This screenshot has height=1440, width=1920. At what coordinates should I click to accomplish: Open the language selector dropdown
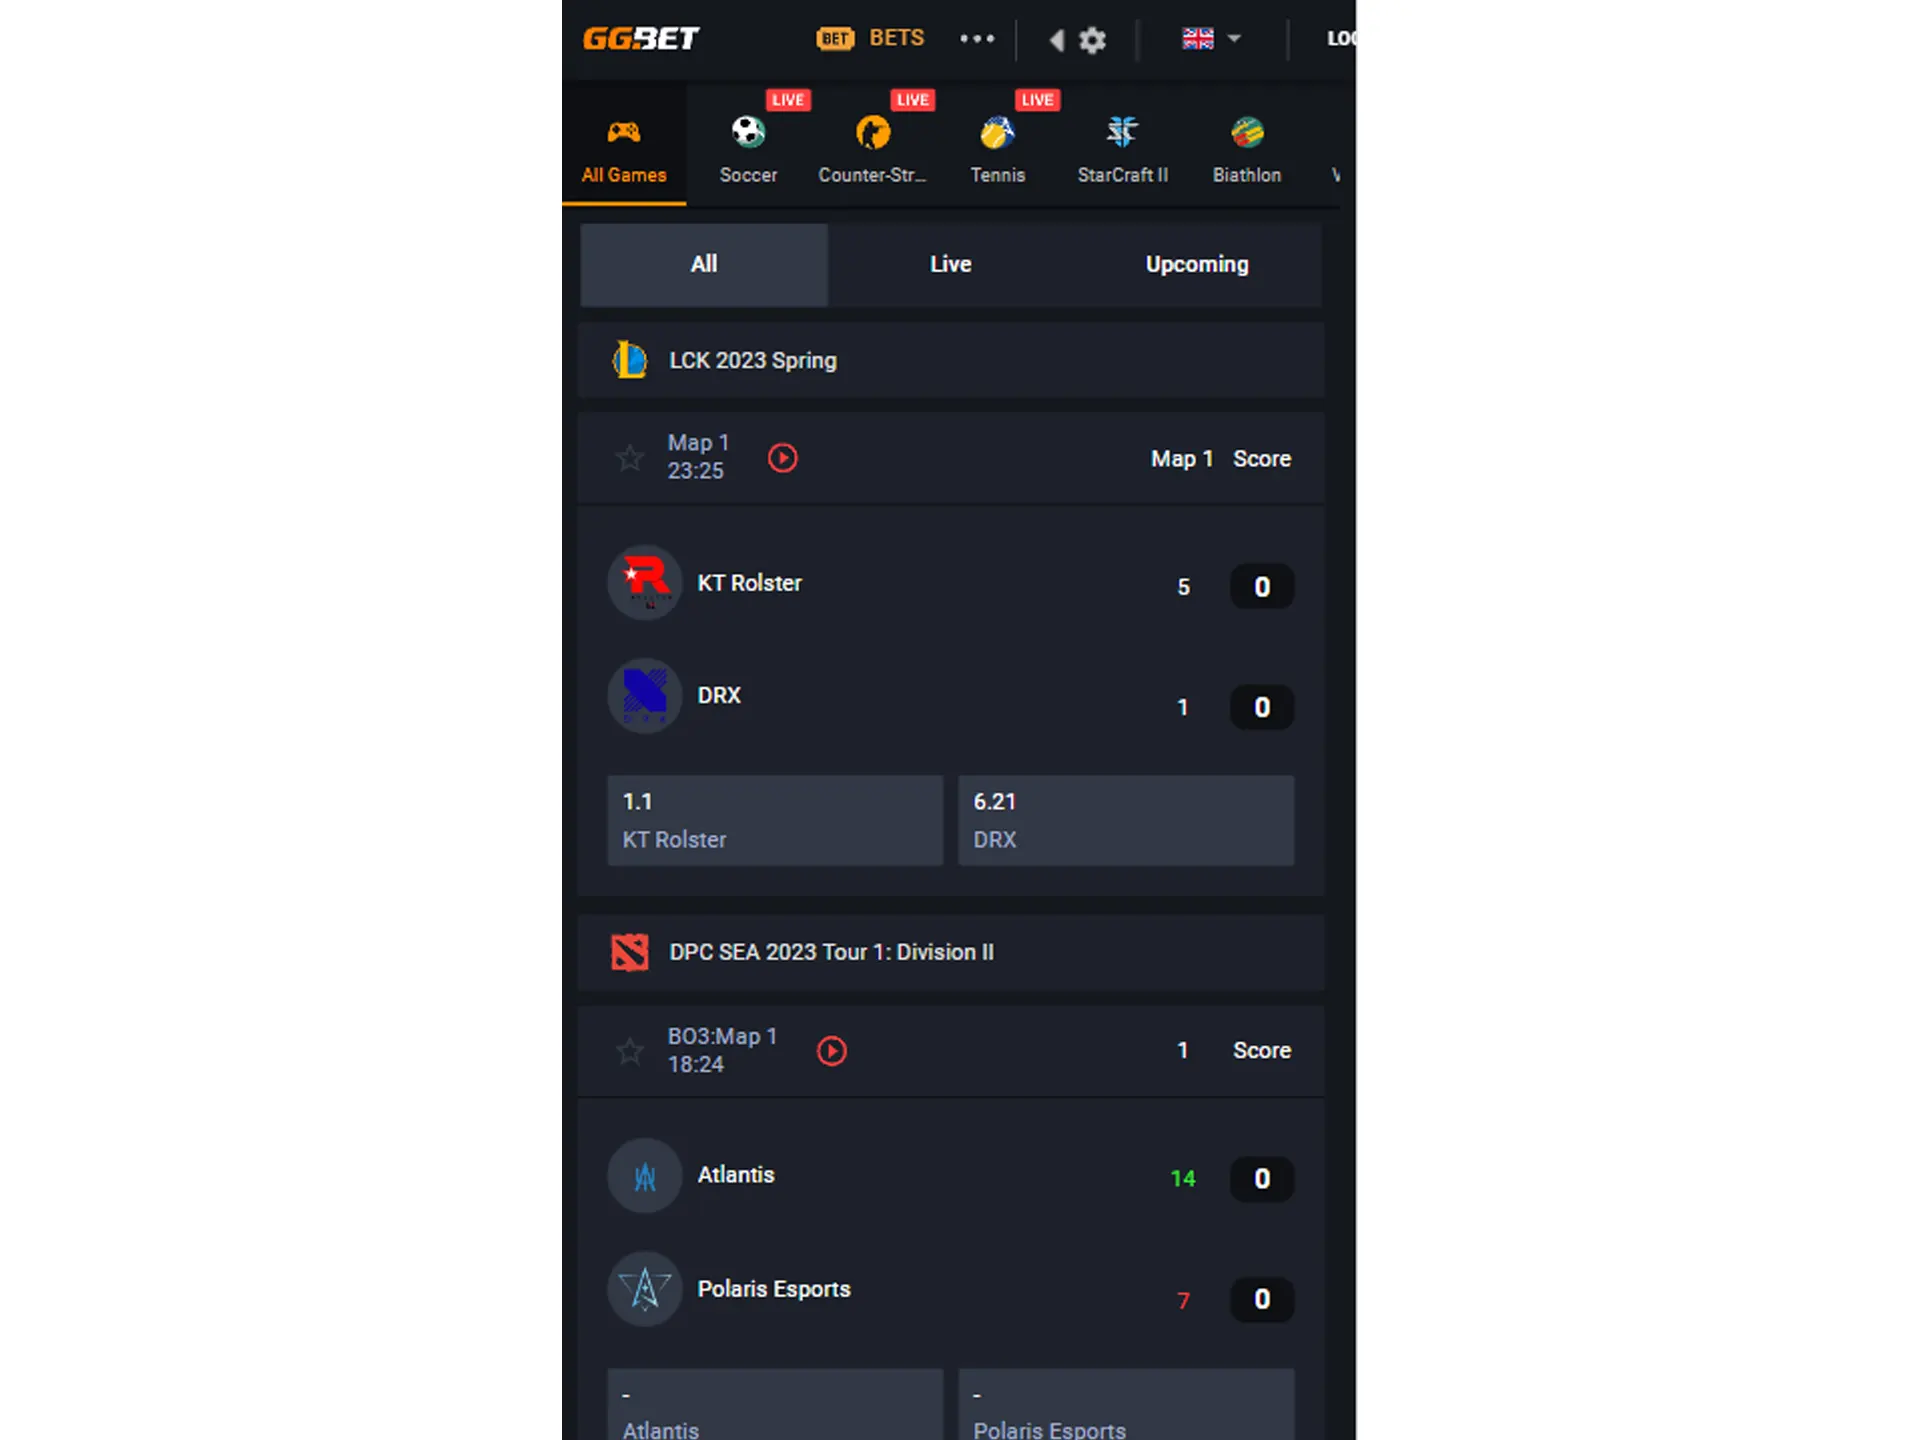[x=1217, y=38]
